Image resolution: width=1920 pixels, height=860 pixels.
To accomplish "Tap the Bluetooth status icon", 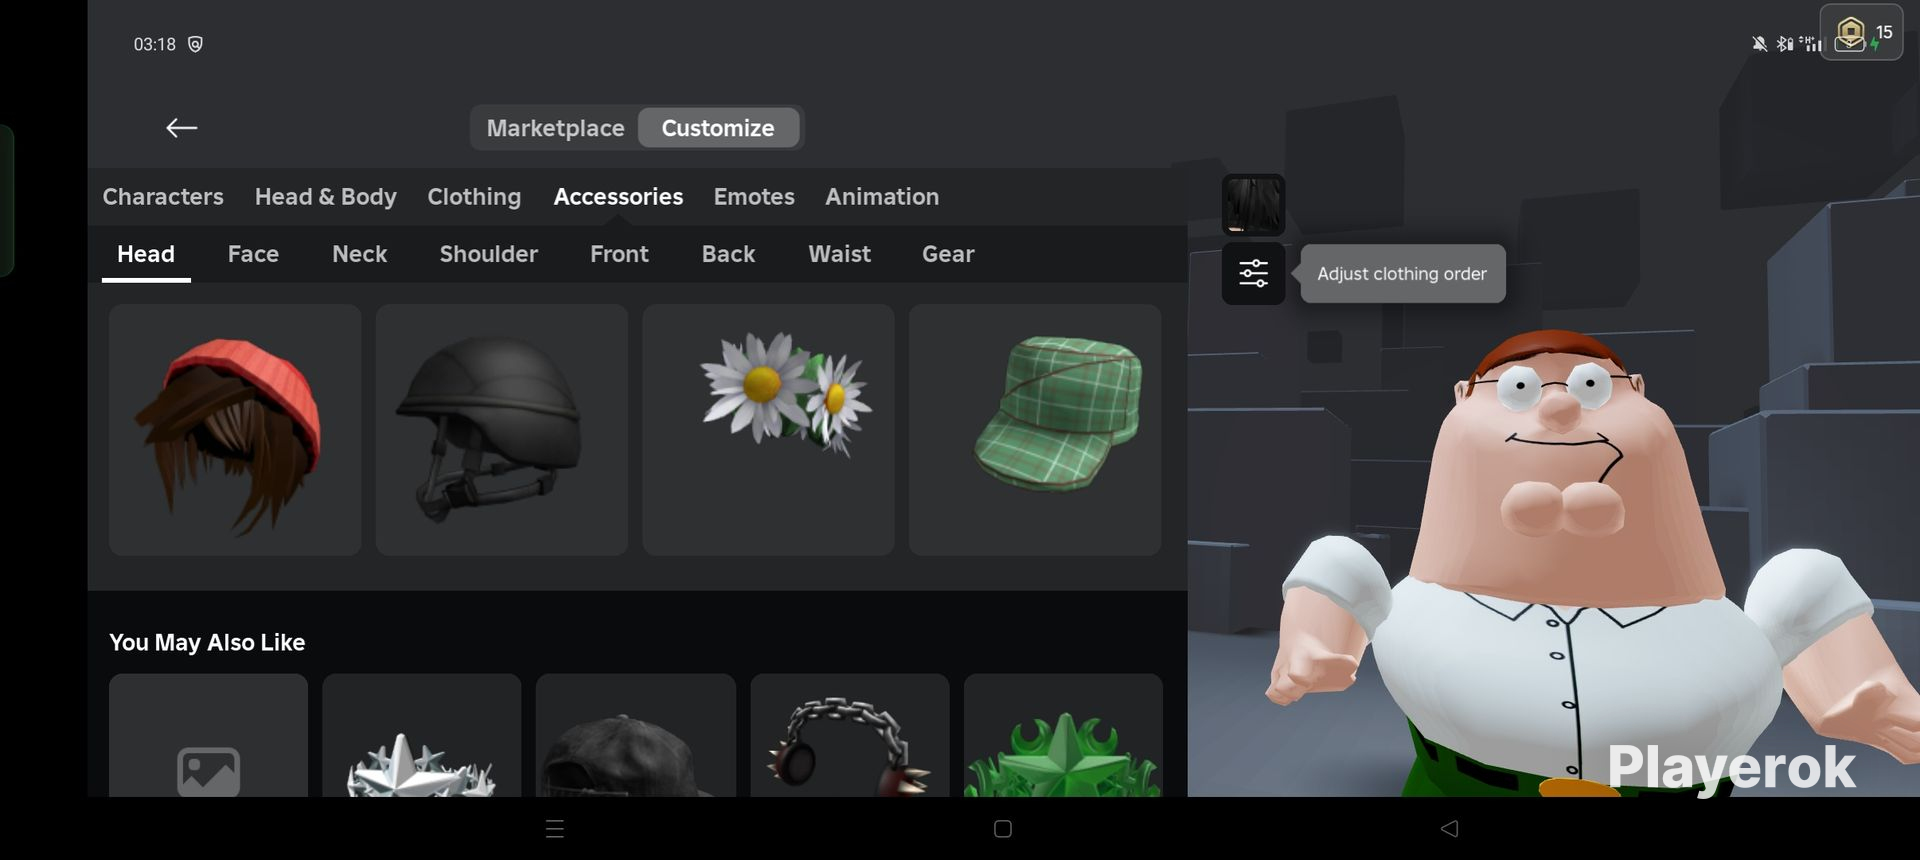I will tap(1784, 44).
